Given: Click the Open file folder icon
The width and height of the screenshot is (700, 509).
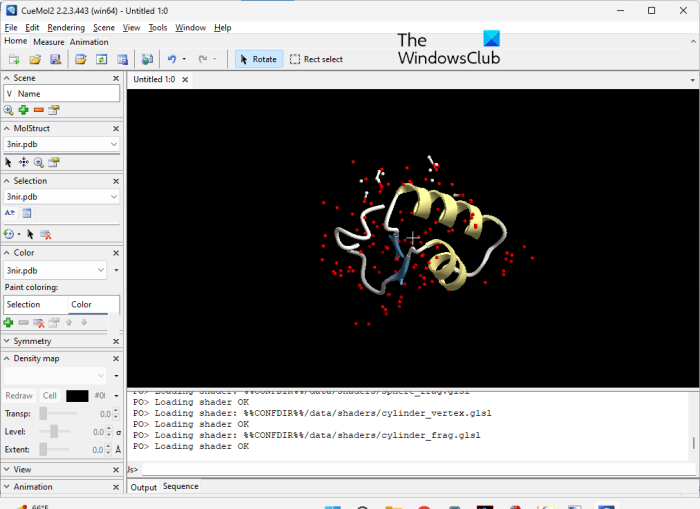Looking at the screenshot, I should pyautogui.click(x=35, y=59).
